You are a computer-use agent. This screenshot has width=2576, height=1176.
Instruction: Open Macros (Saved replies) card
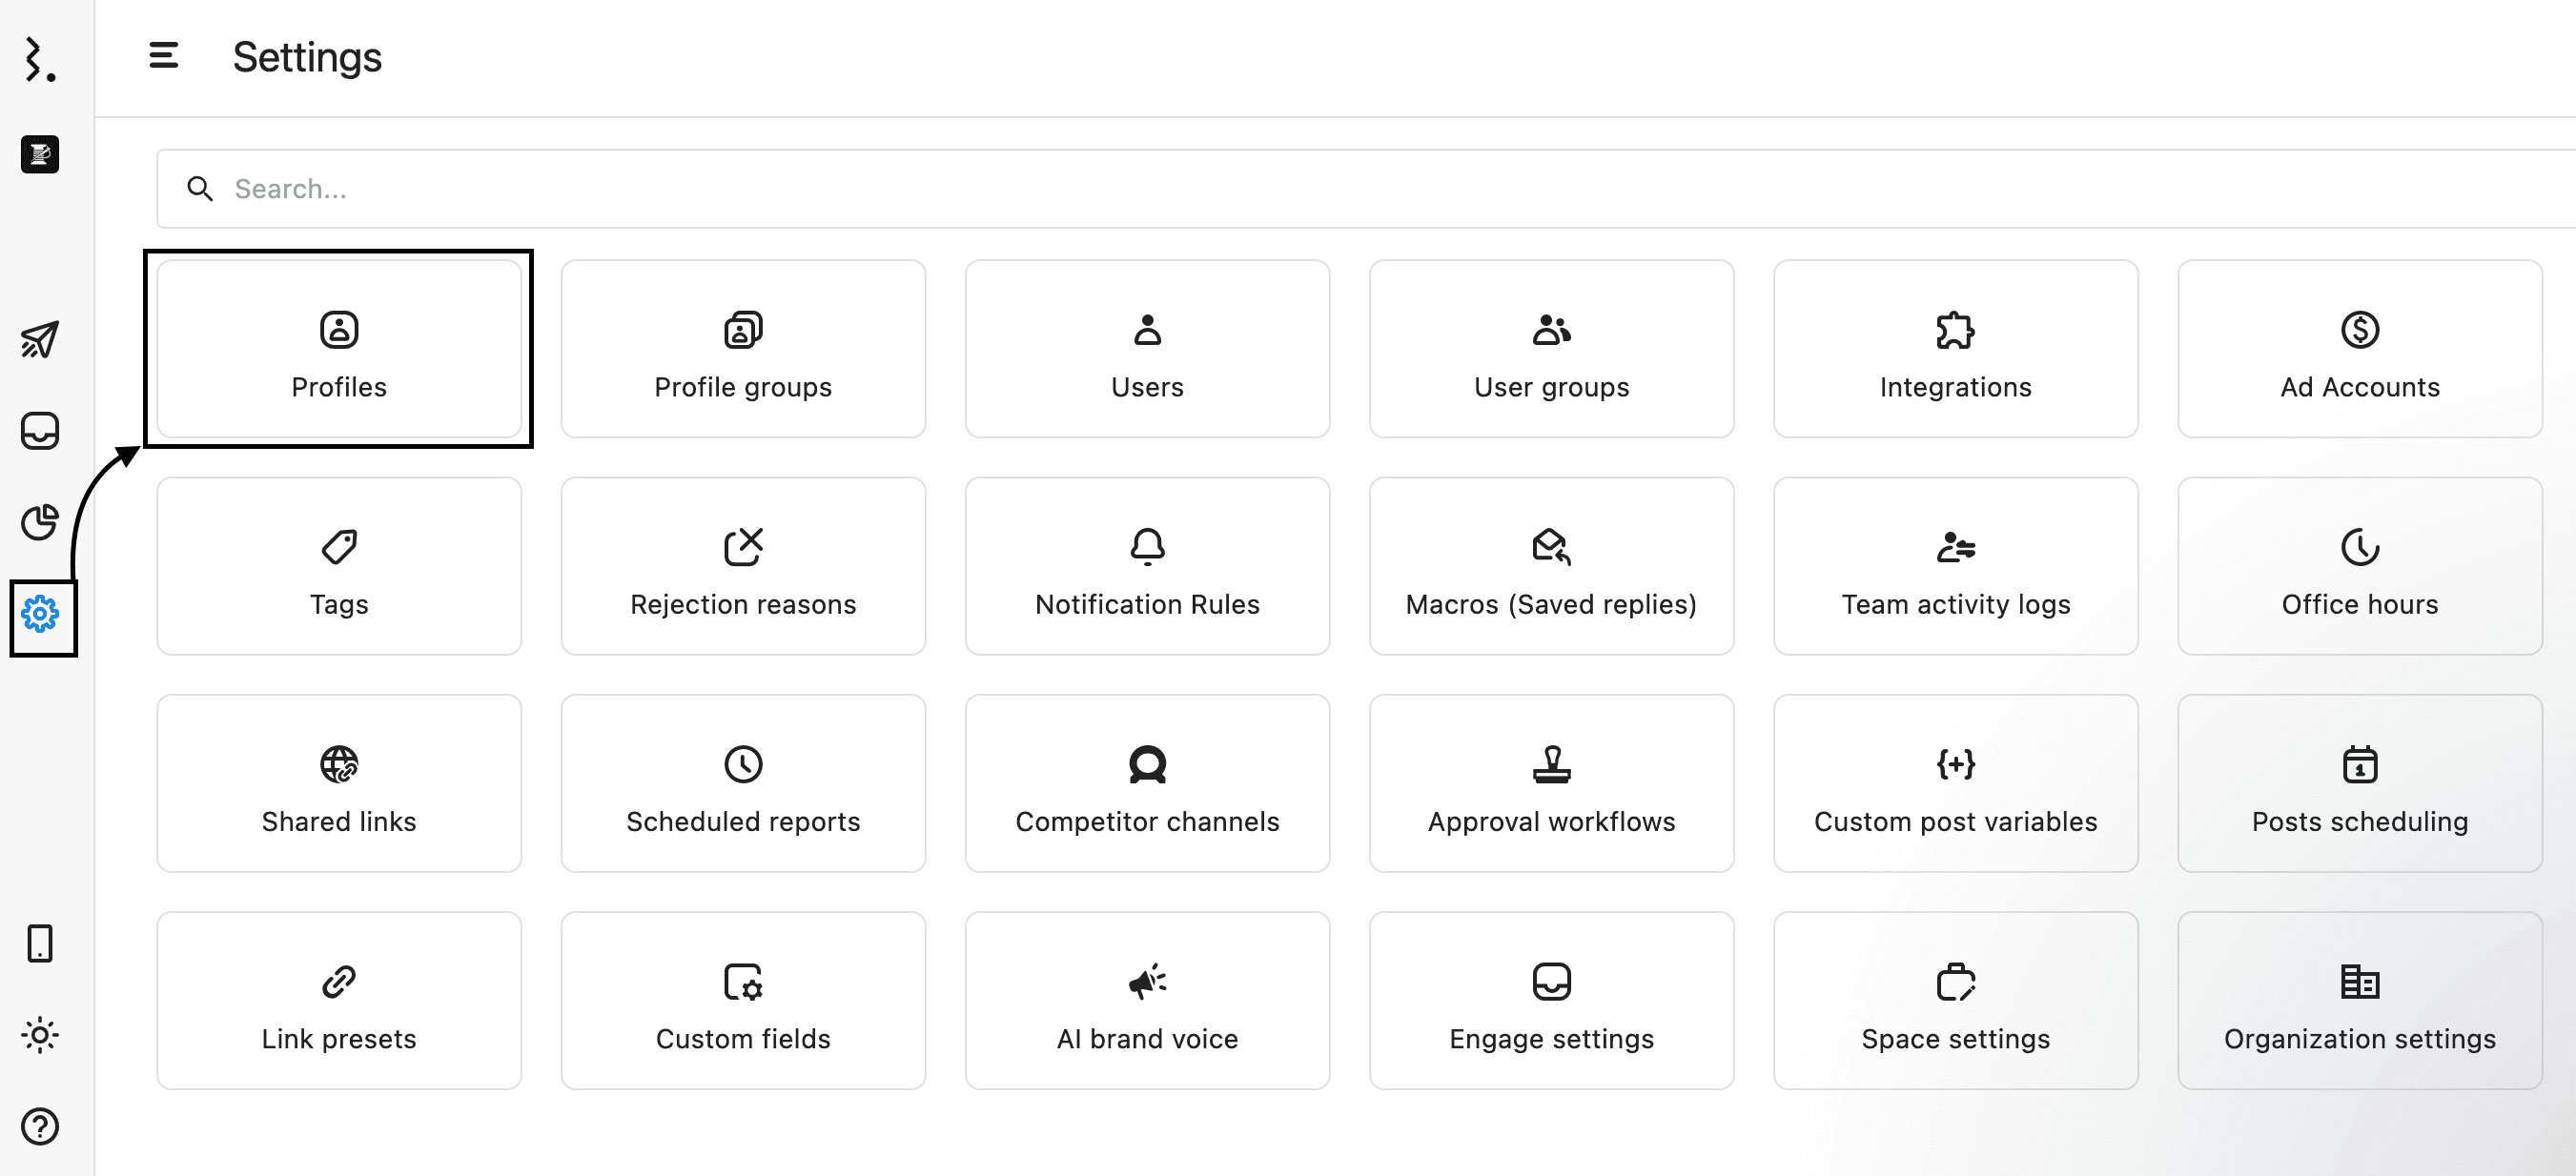[1551, 566]
